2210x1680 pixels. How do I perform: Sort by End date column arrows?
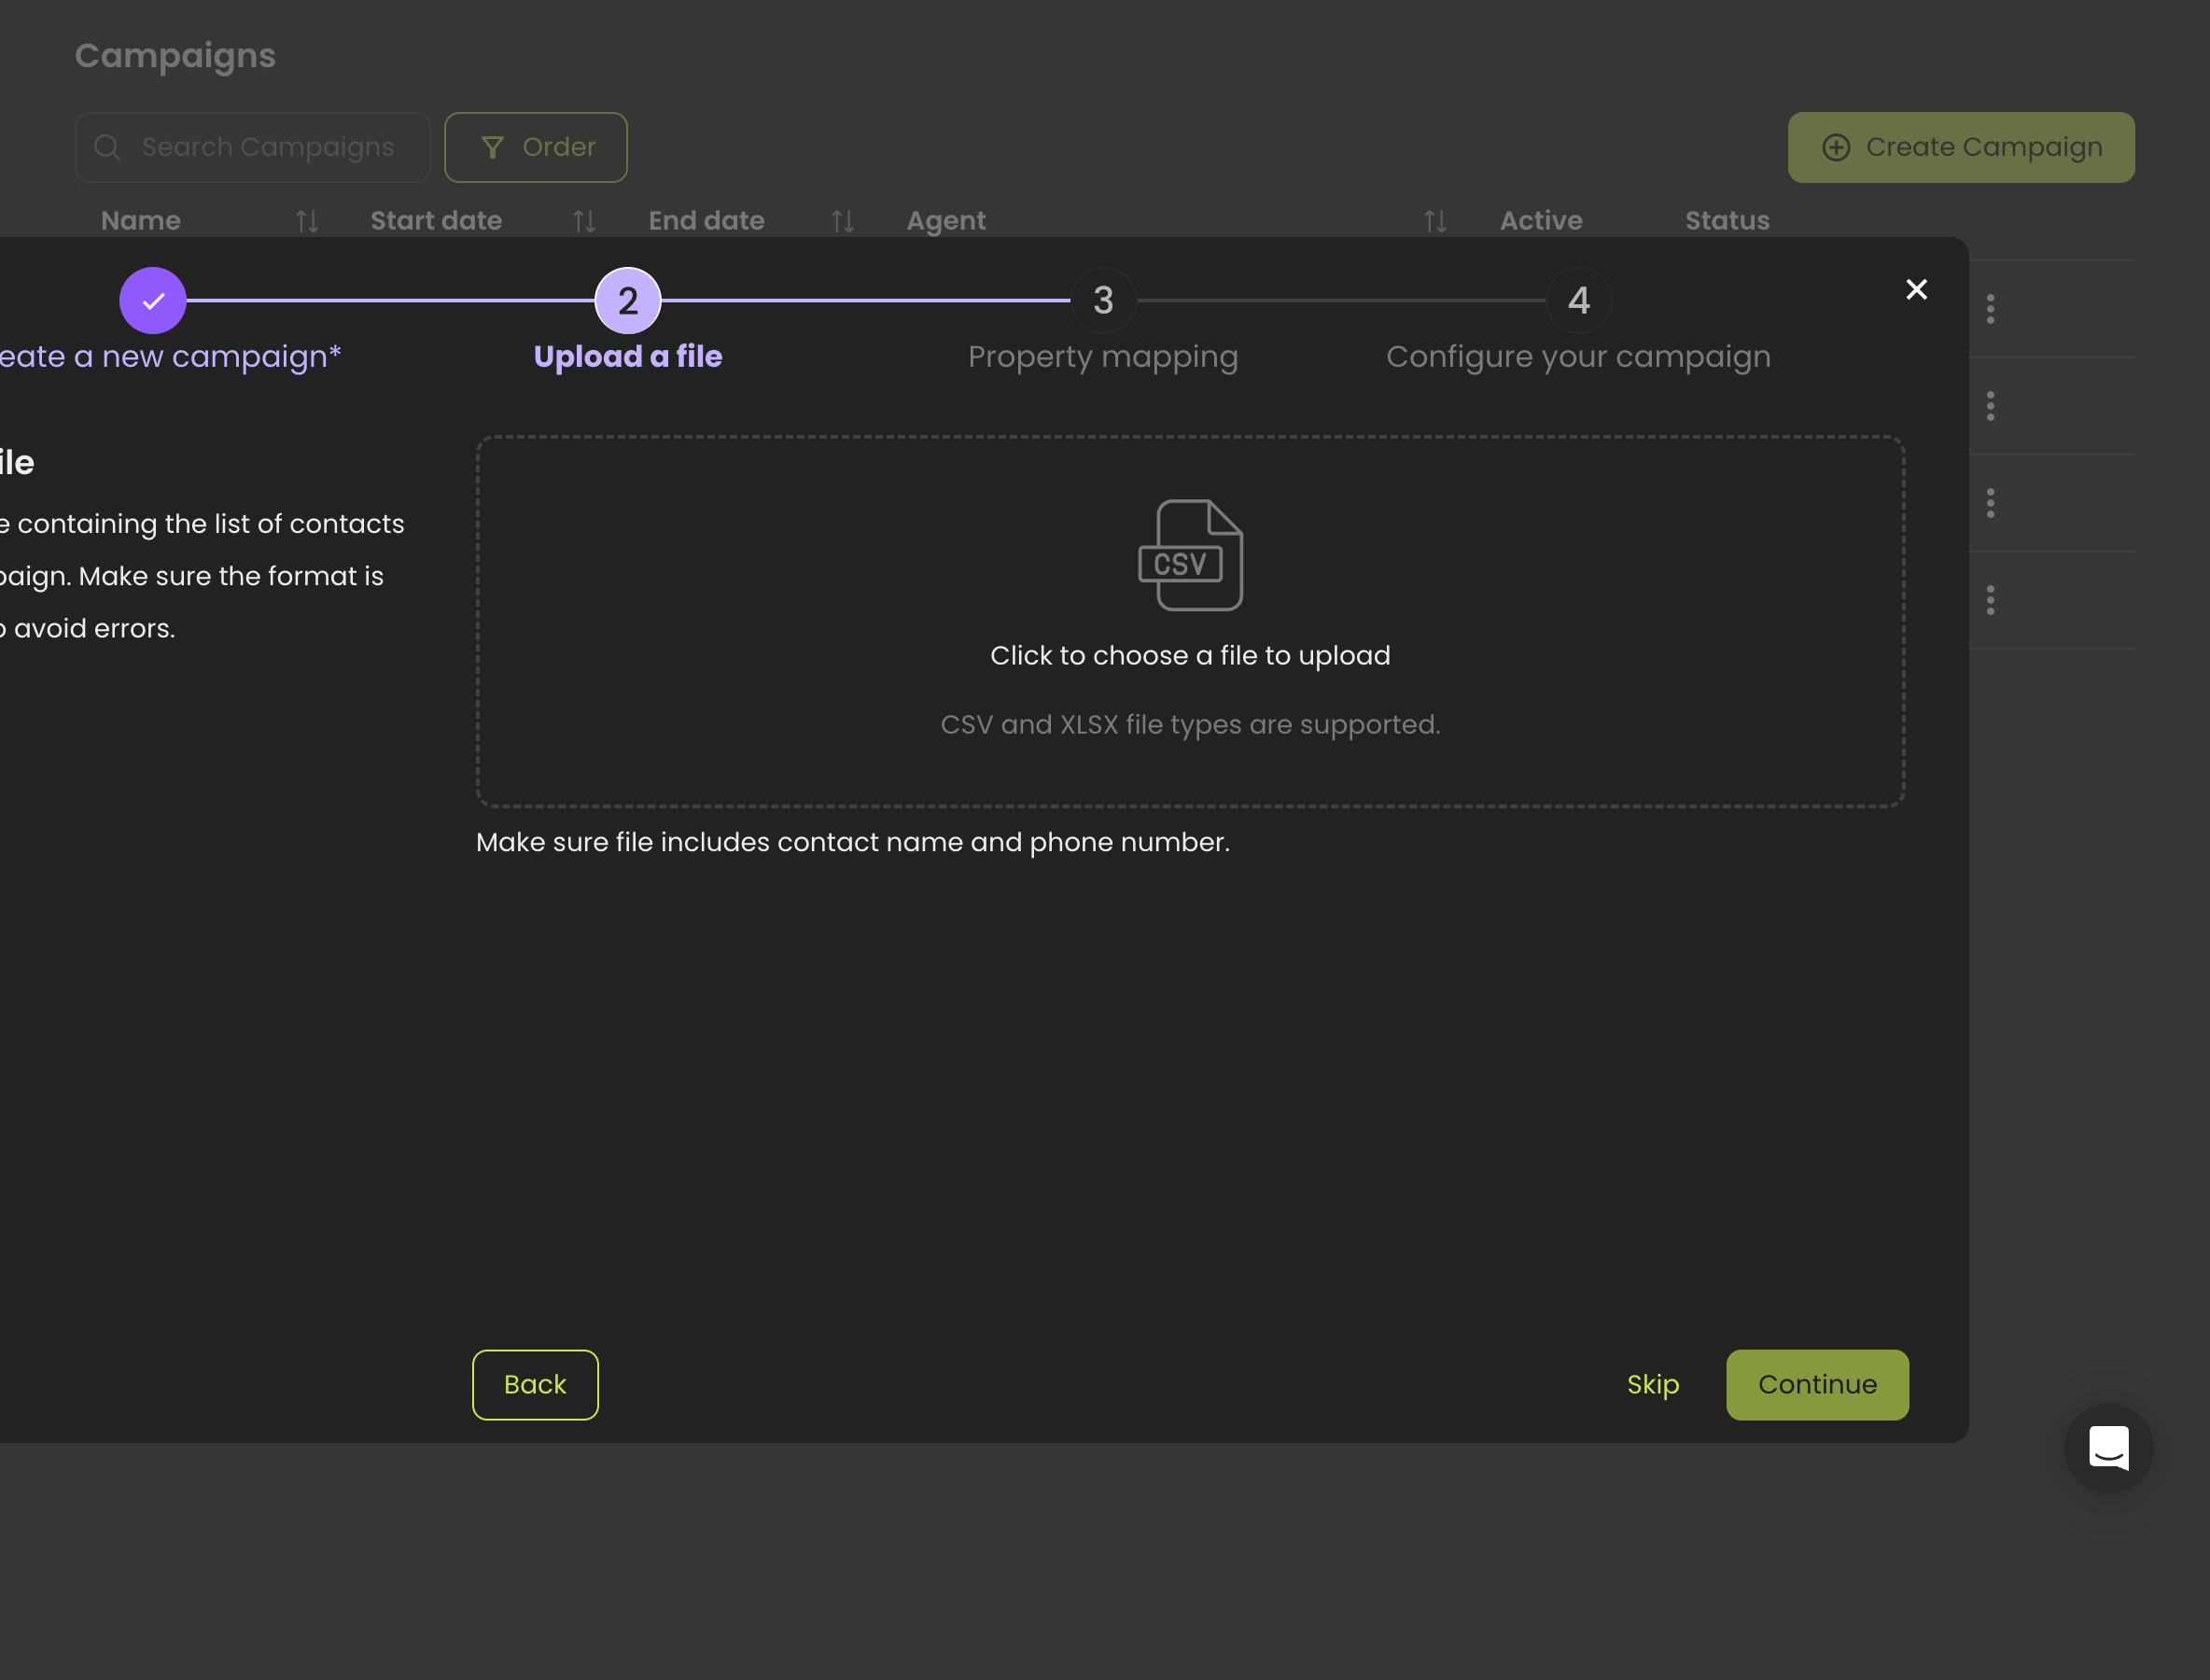843,221
